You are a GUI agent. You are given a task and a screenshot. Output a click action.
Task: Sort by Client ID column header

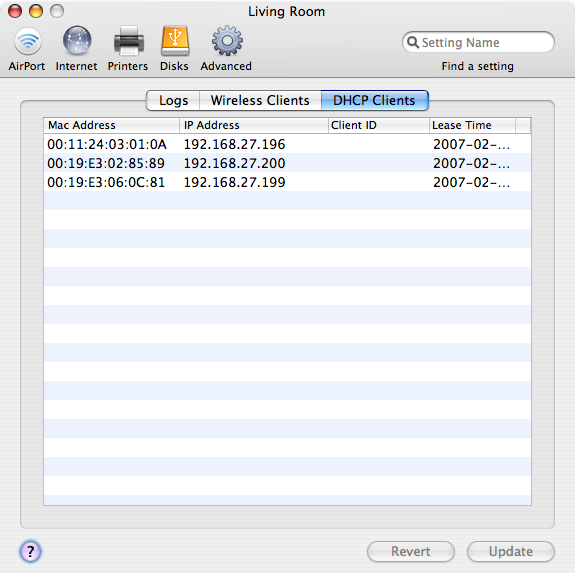pos(378,125)
